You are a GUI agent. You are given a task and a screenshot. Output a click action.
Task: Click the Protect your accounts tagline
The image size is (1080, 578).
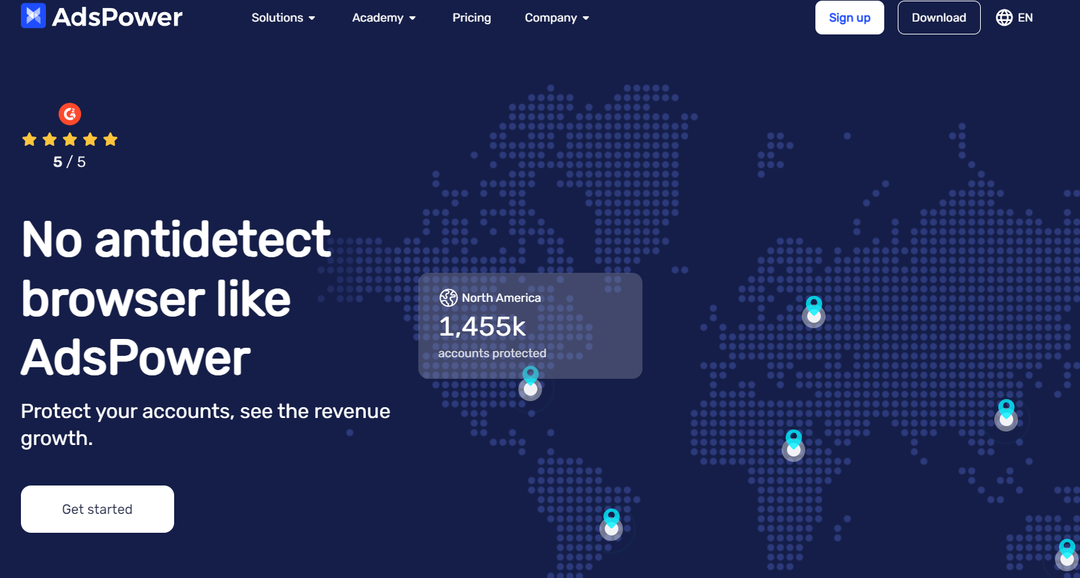tap(205, 424)
